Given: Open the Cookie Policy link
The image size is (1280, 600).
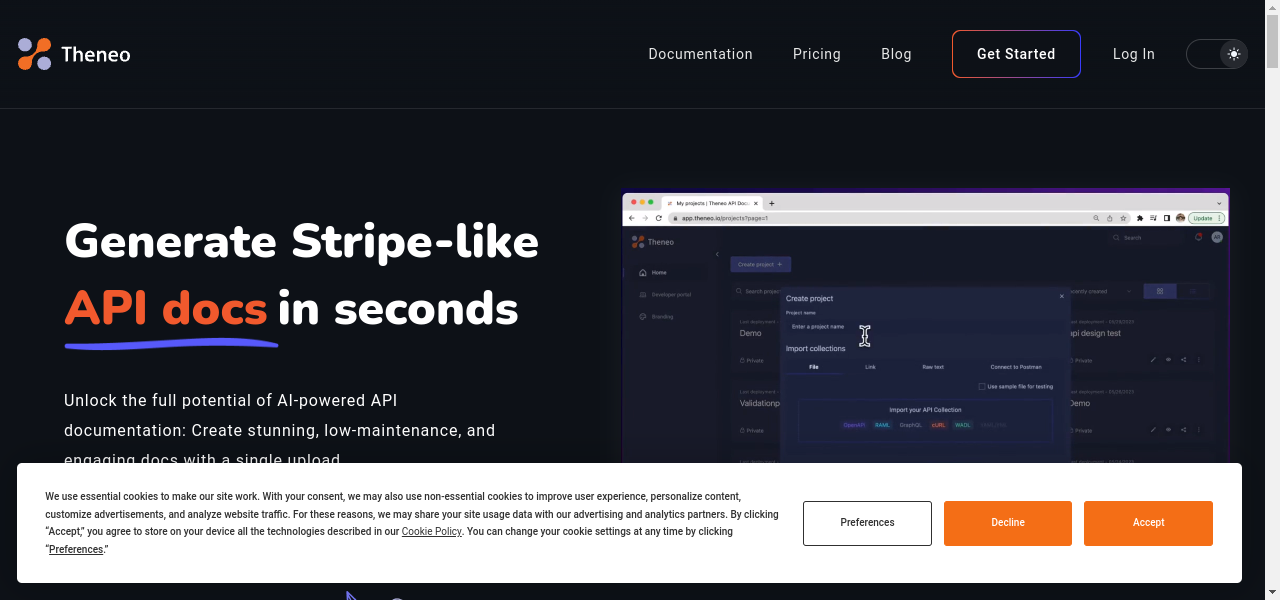Looking at the screenshot, I should click(431, 532).
